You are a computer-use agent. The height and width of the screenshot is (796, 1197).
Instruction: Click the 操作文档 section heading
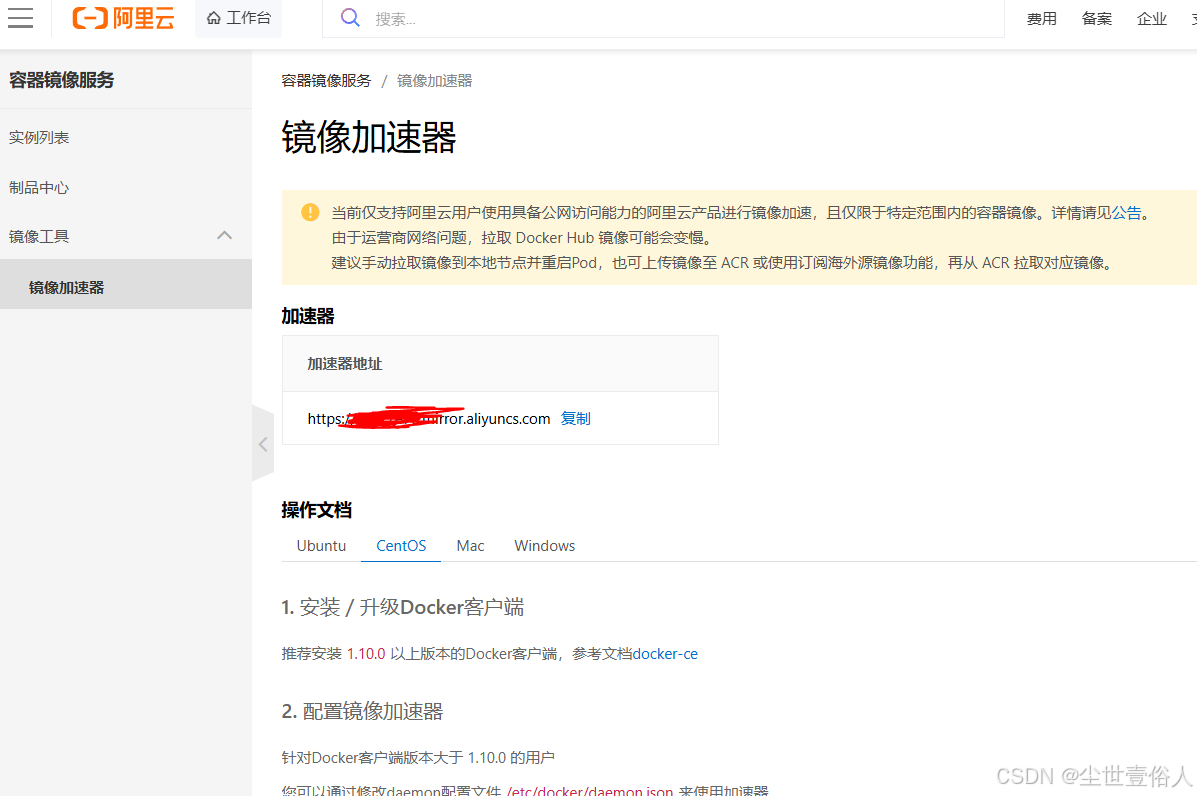316,510
